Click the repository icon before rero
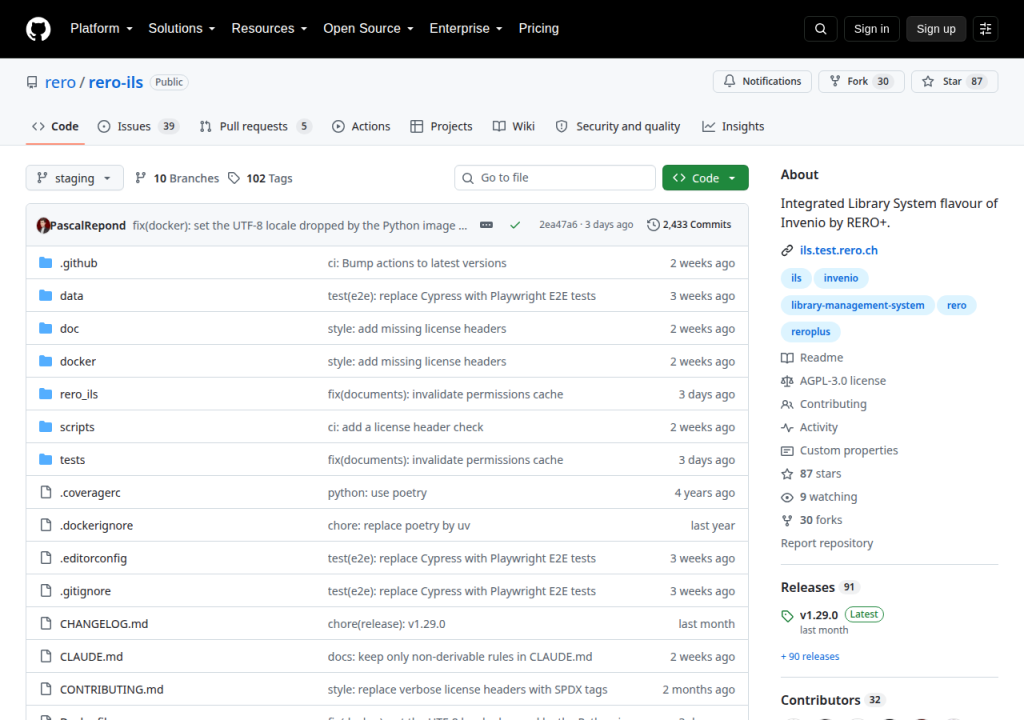Viewport: 1024px width, 720px height. [32, 82]
